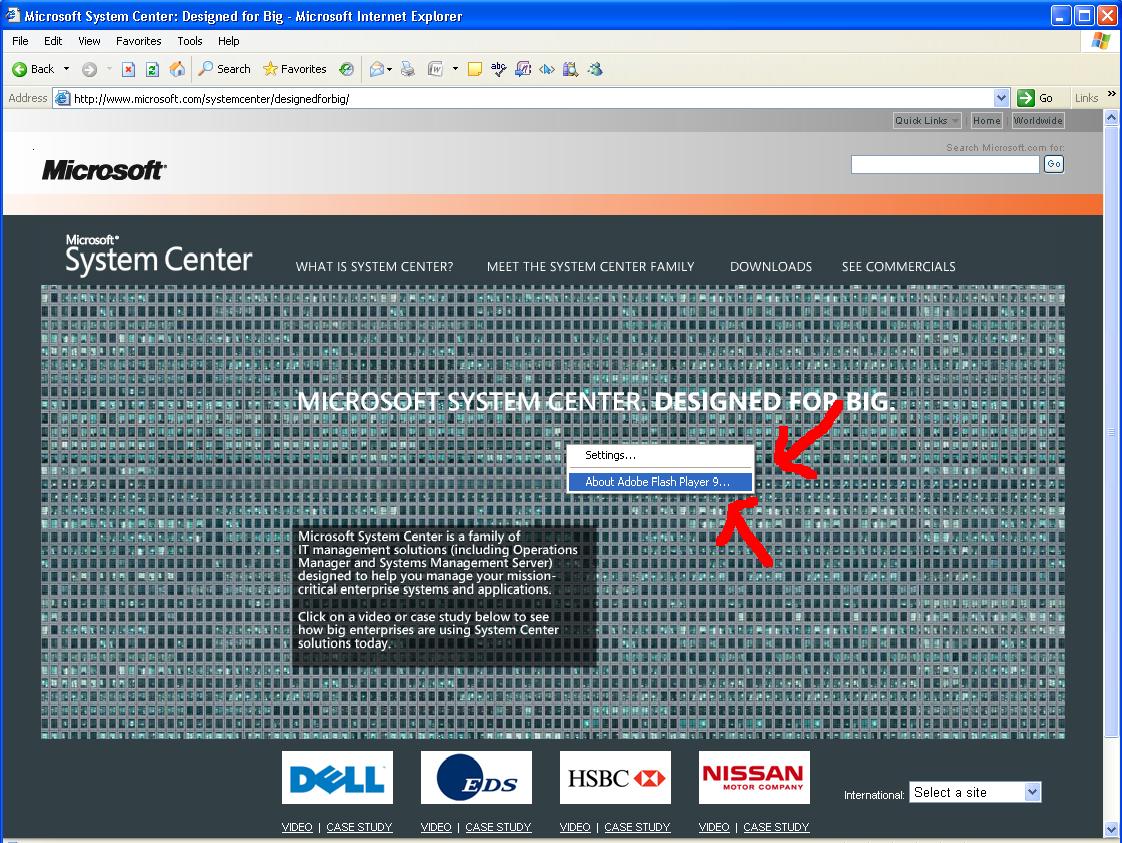Click the Back navigation button
The image size is (1122, 843).
click(33, 69)
